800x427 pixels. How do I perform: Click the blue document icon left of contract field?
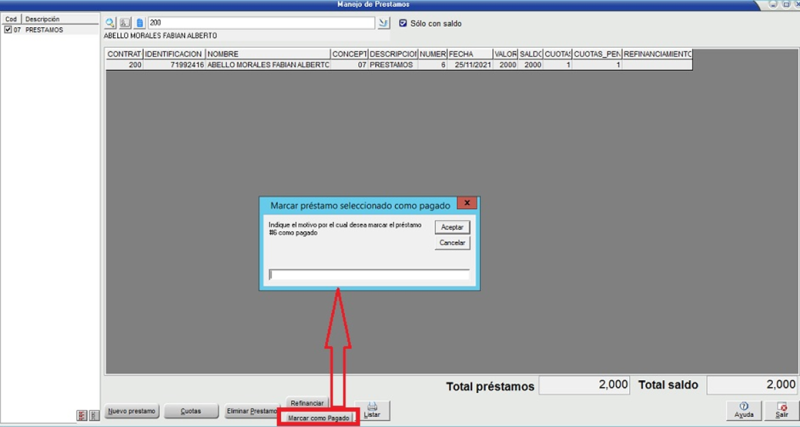click(x=140, y=22)
